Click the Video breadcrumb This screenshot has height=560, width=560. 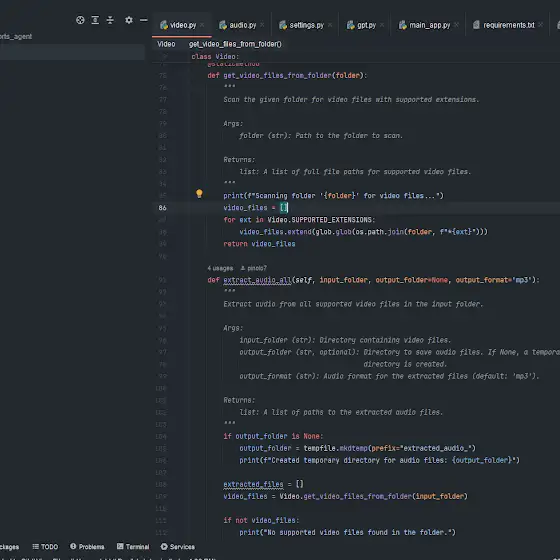click(x=166, y=44)
